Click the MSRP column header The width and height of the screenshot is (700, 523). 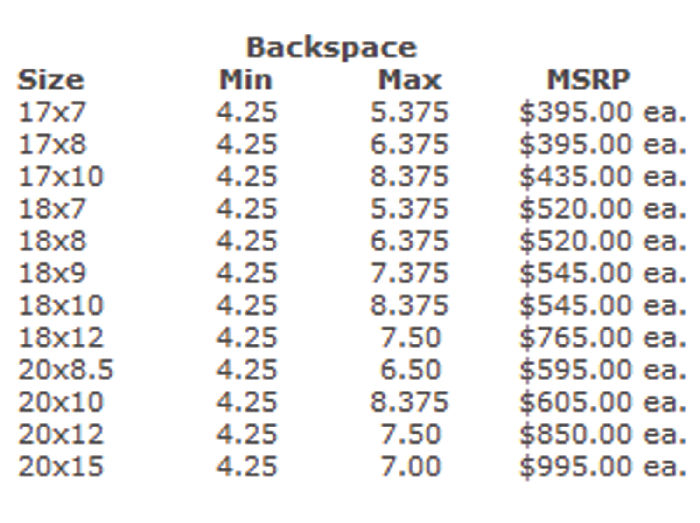pos(588,80)
